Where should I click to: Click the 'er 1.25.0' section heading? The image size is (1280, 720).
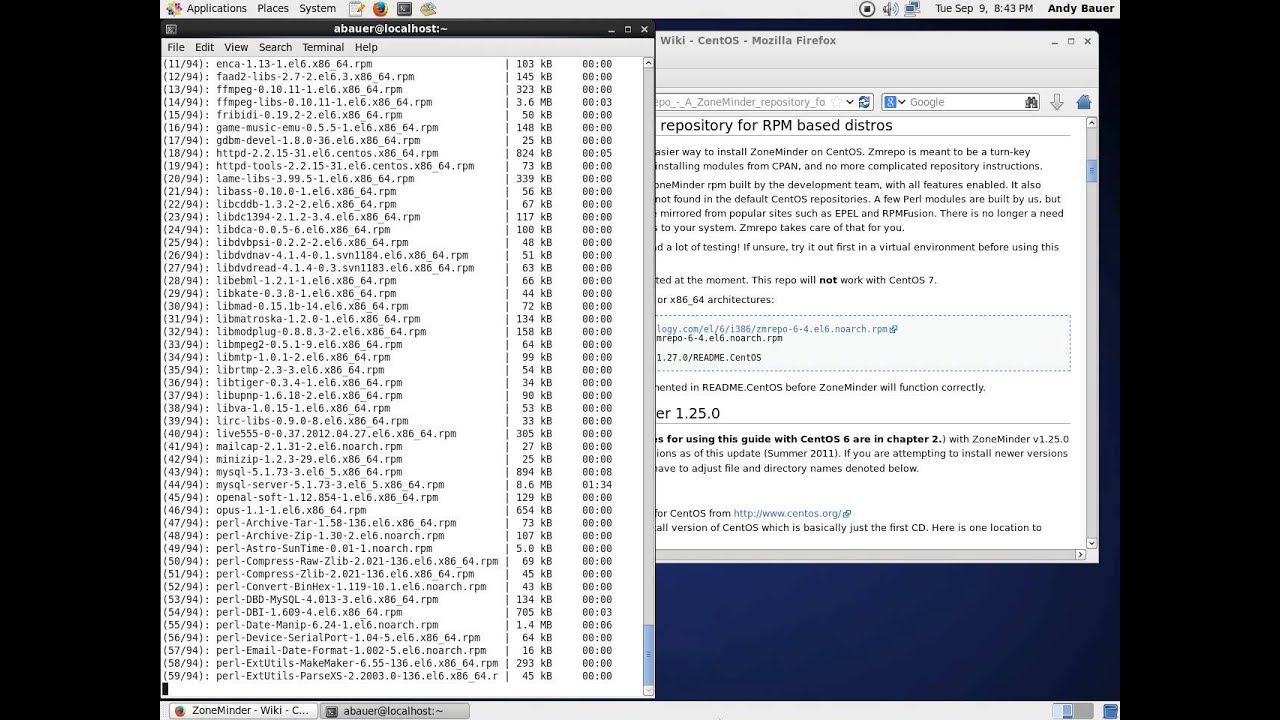point(688,413)
